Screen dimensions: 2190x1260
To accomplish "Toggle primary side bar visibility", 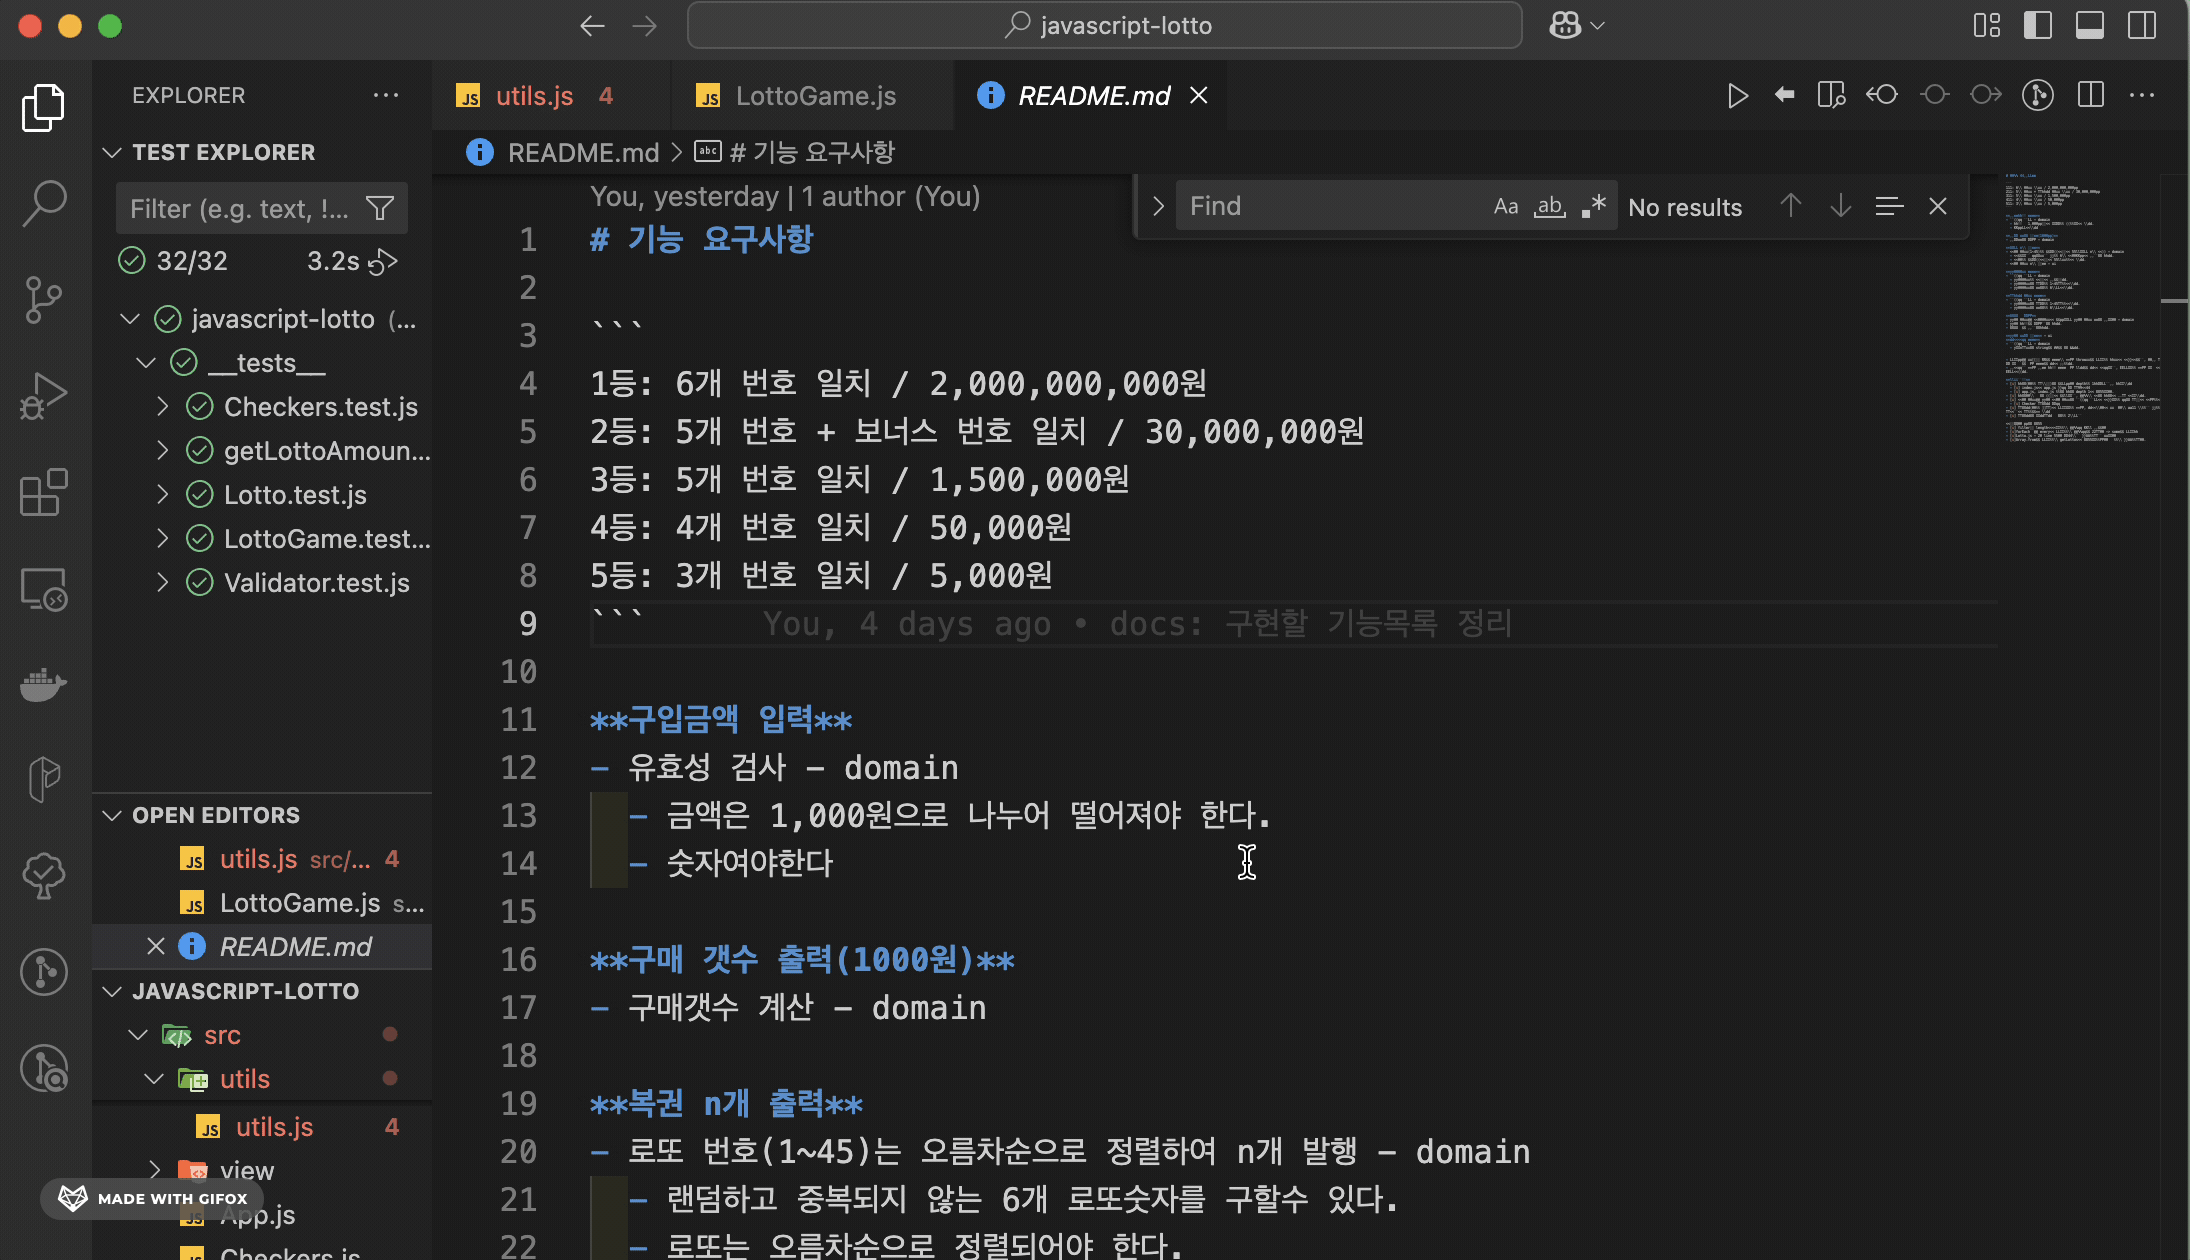I will (x=2038, y=25).
